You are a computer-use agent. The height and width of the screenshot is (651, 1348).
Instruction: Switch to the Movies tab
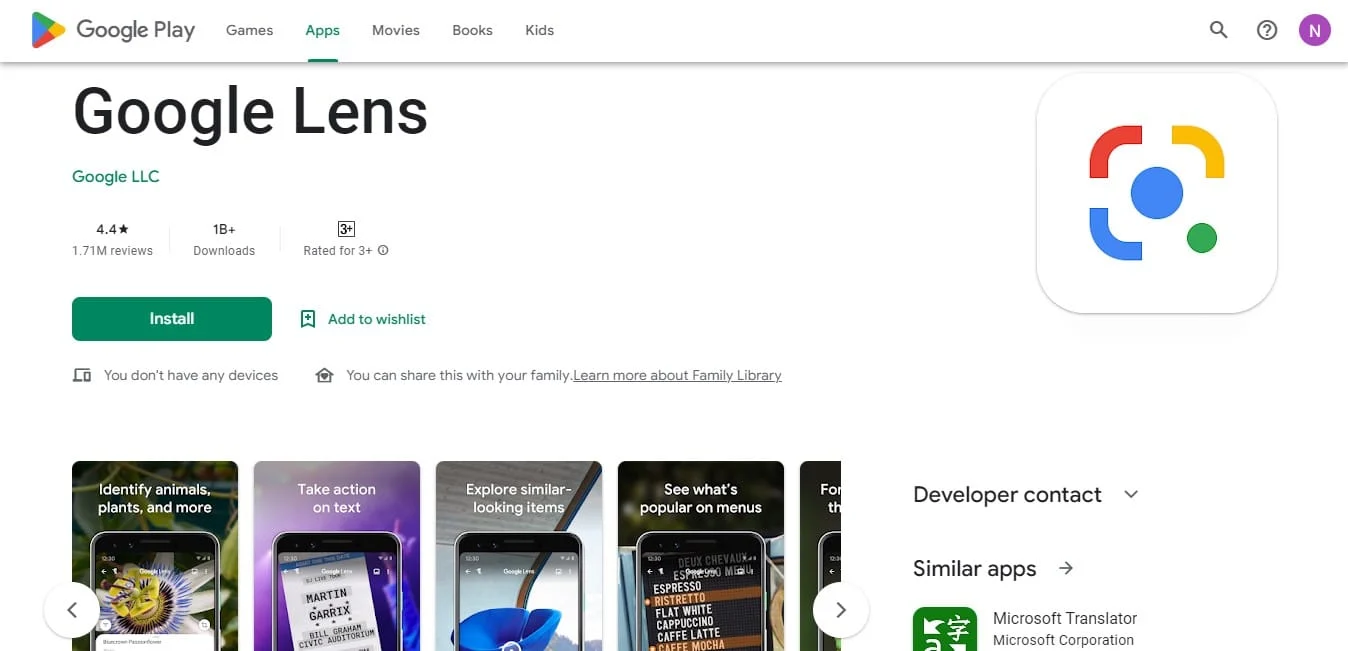point(396,30)
